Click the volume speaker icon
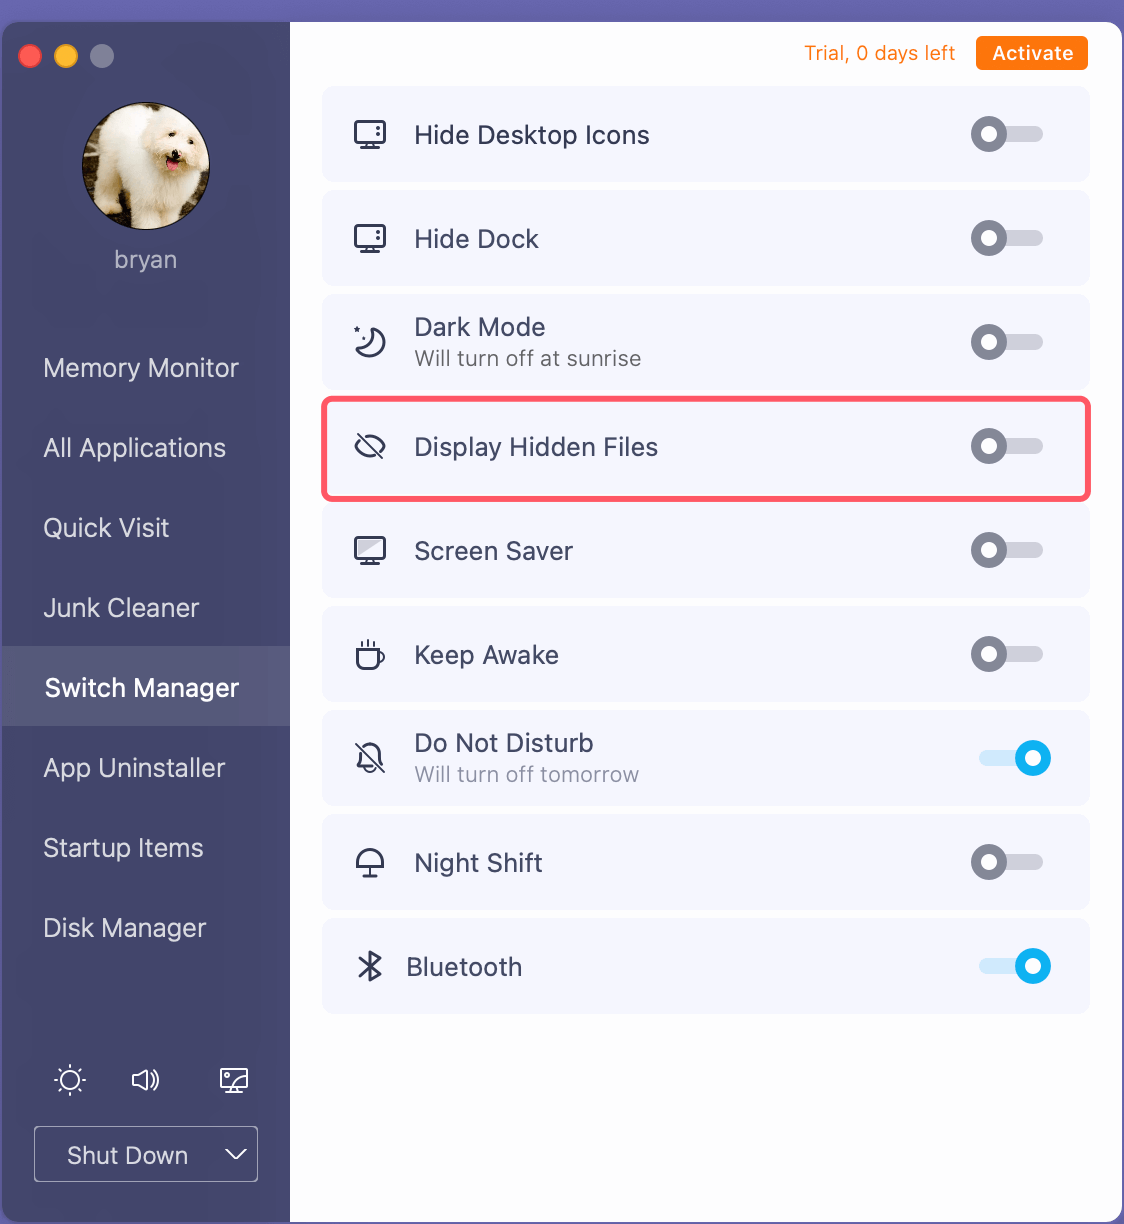 (x=146, y=1080)
